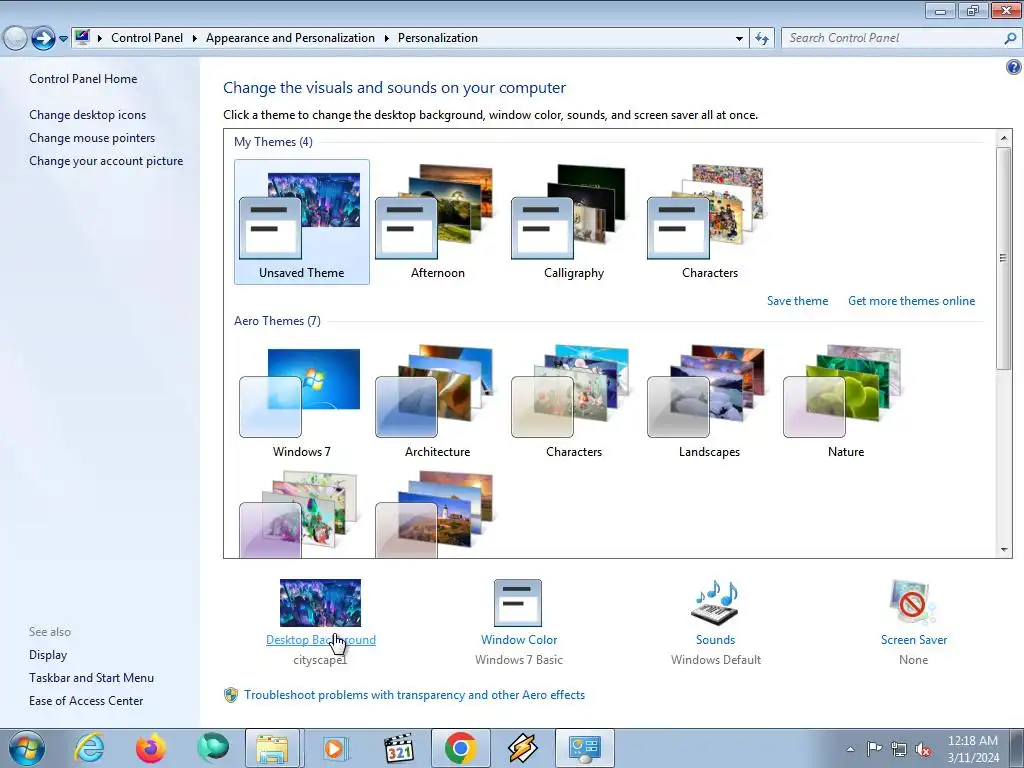The height and width of the screenshot is (768, 1024).
Task: Apply the Afternoon theme
Action: click(x=438, y=221)
